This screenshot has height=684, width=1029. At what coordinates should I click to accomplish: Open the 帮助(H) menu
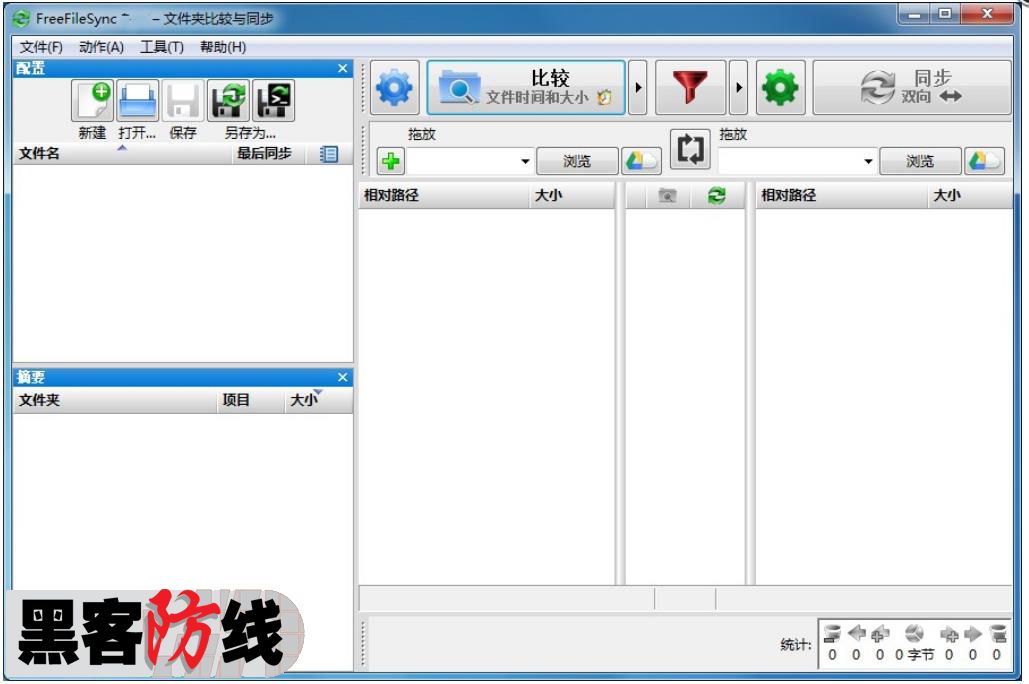click(x=223, y=47)
